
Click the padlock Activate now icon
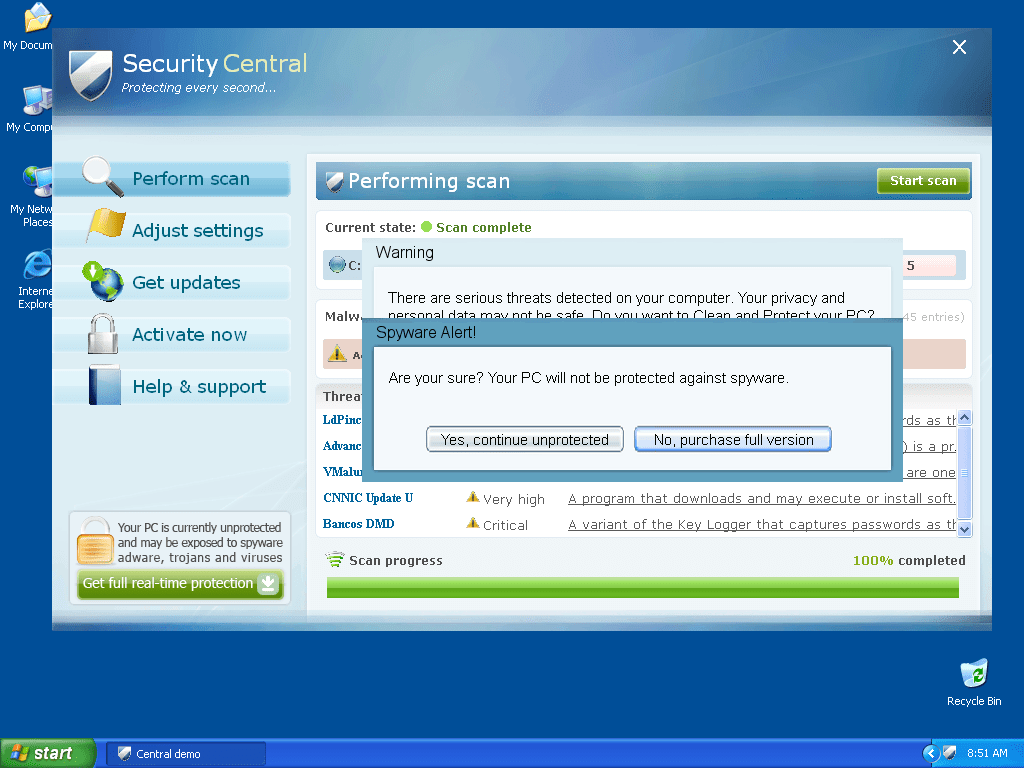pos(103,334)
